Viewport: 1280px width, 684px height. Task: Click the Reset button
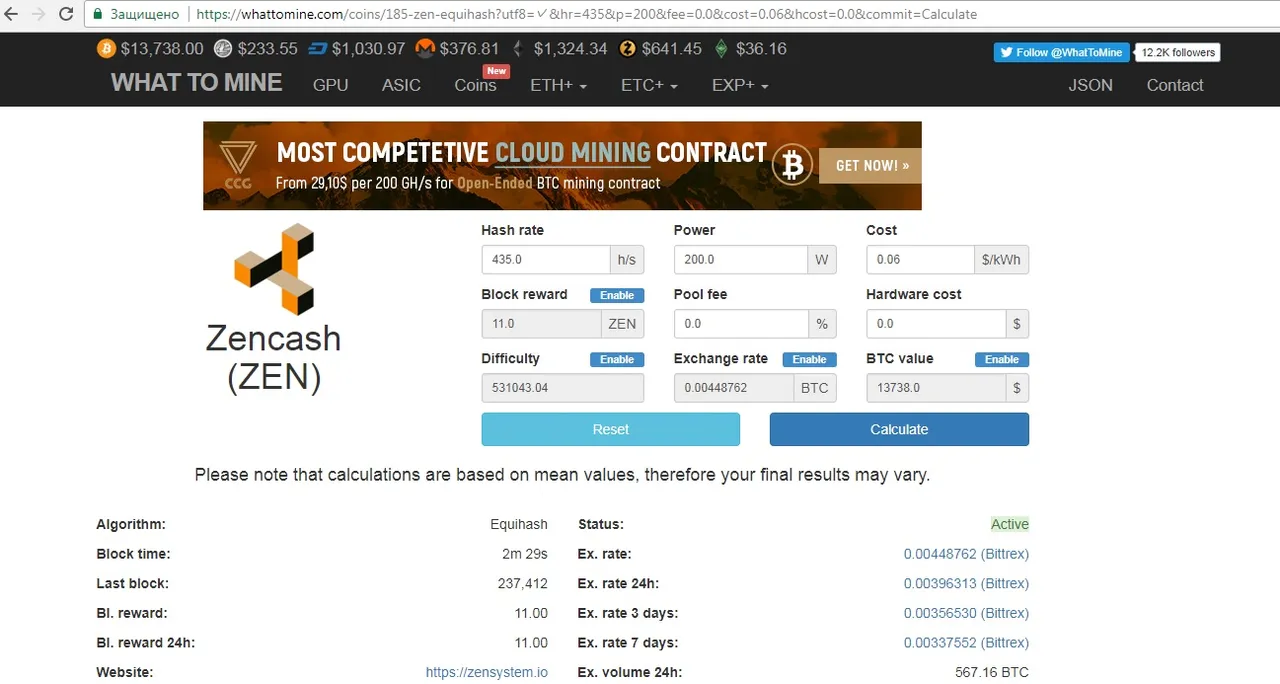[x=610, y=429]
